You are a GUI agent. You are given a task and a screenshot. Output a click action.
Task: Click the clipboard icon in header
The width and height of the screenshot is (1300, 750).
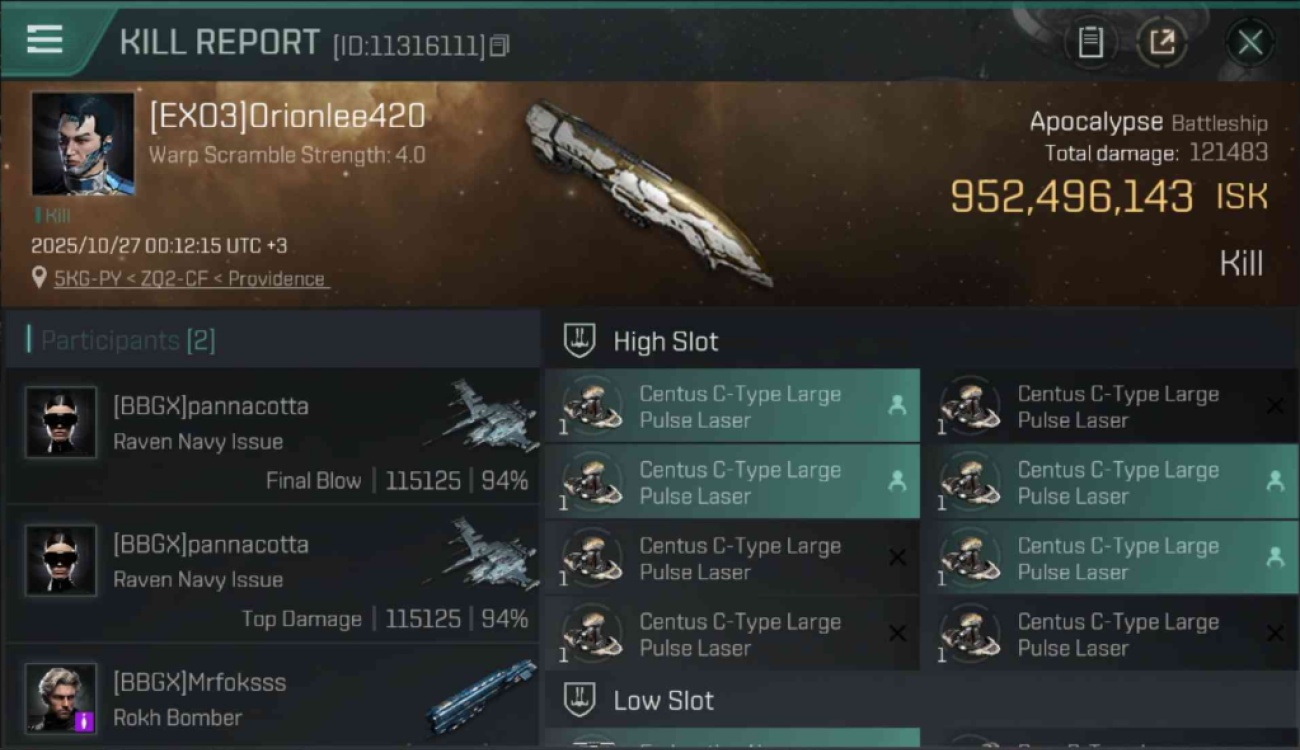coord(1090,43)
